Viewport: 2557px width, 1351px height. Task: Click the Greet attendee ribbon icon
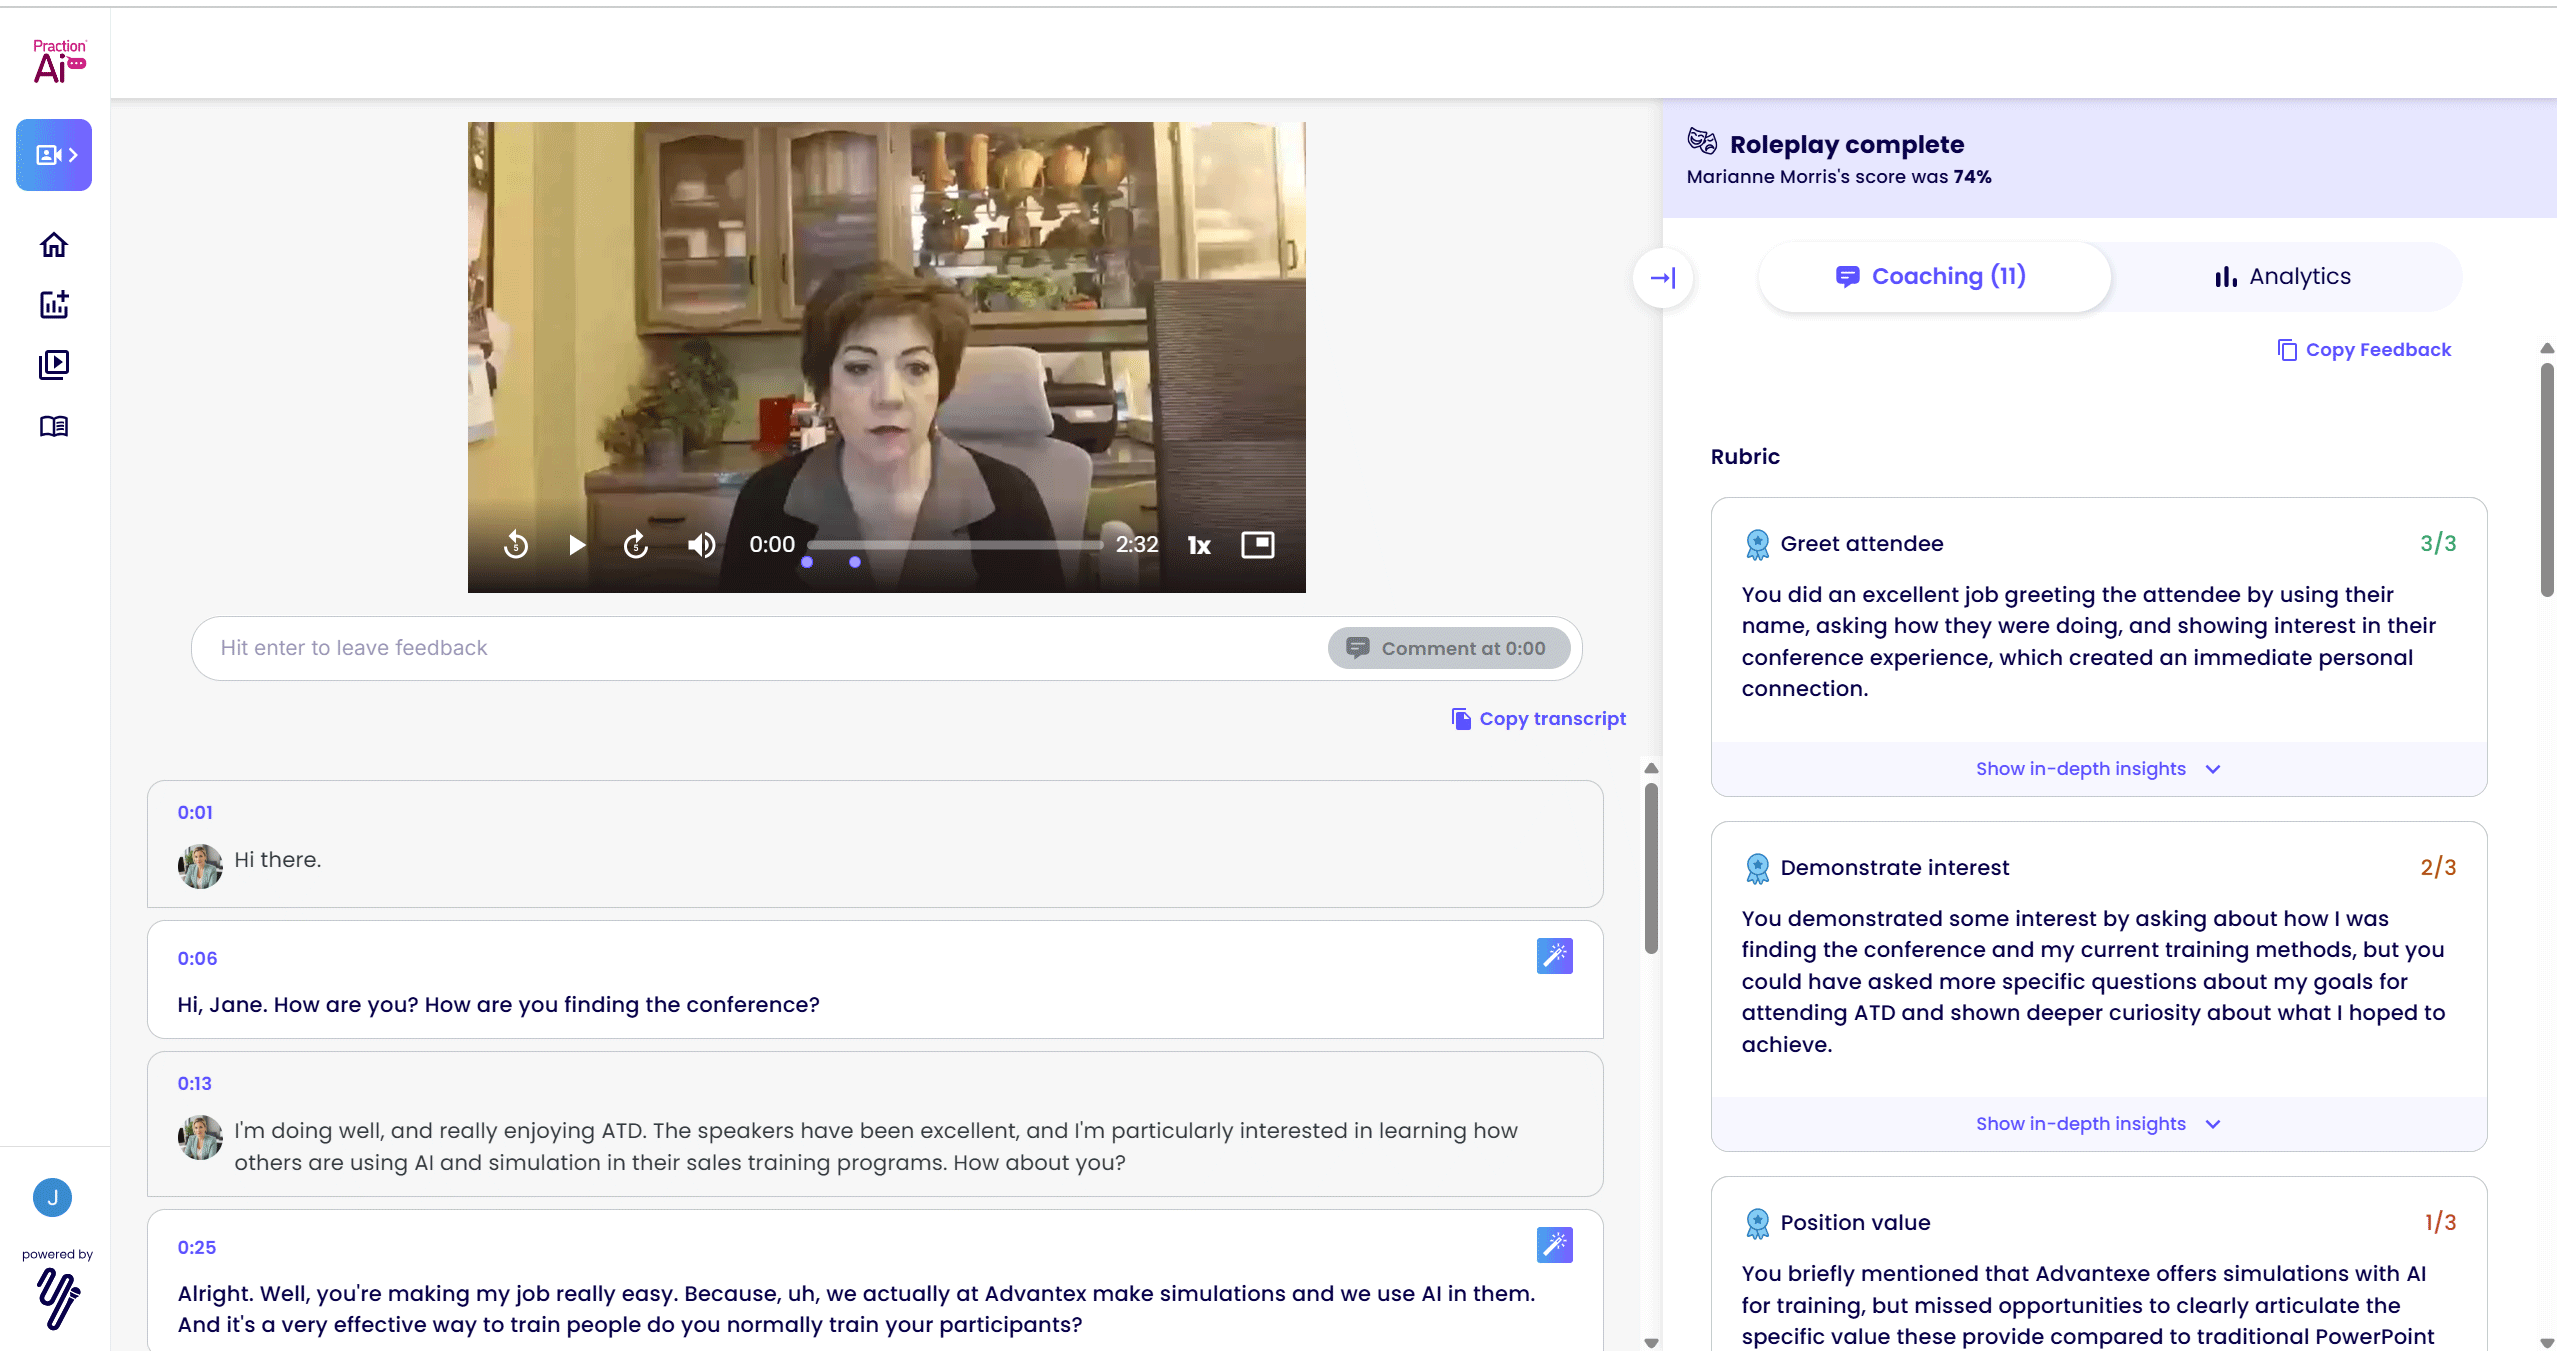pos(1757,545)
